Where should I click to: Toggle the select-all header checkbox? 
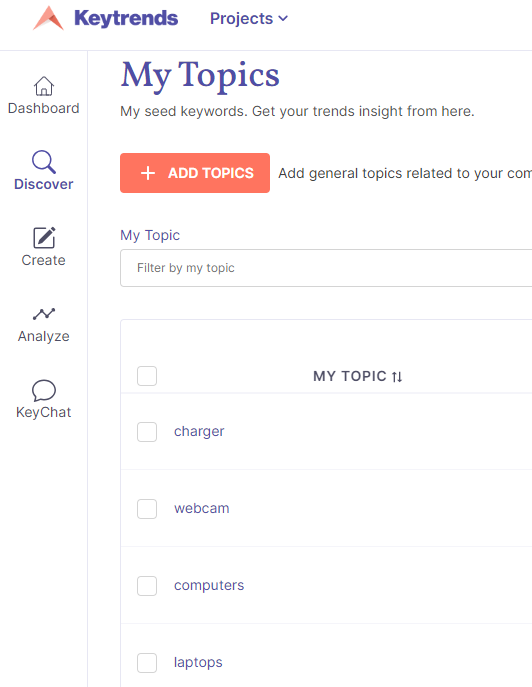coord(147,376)
